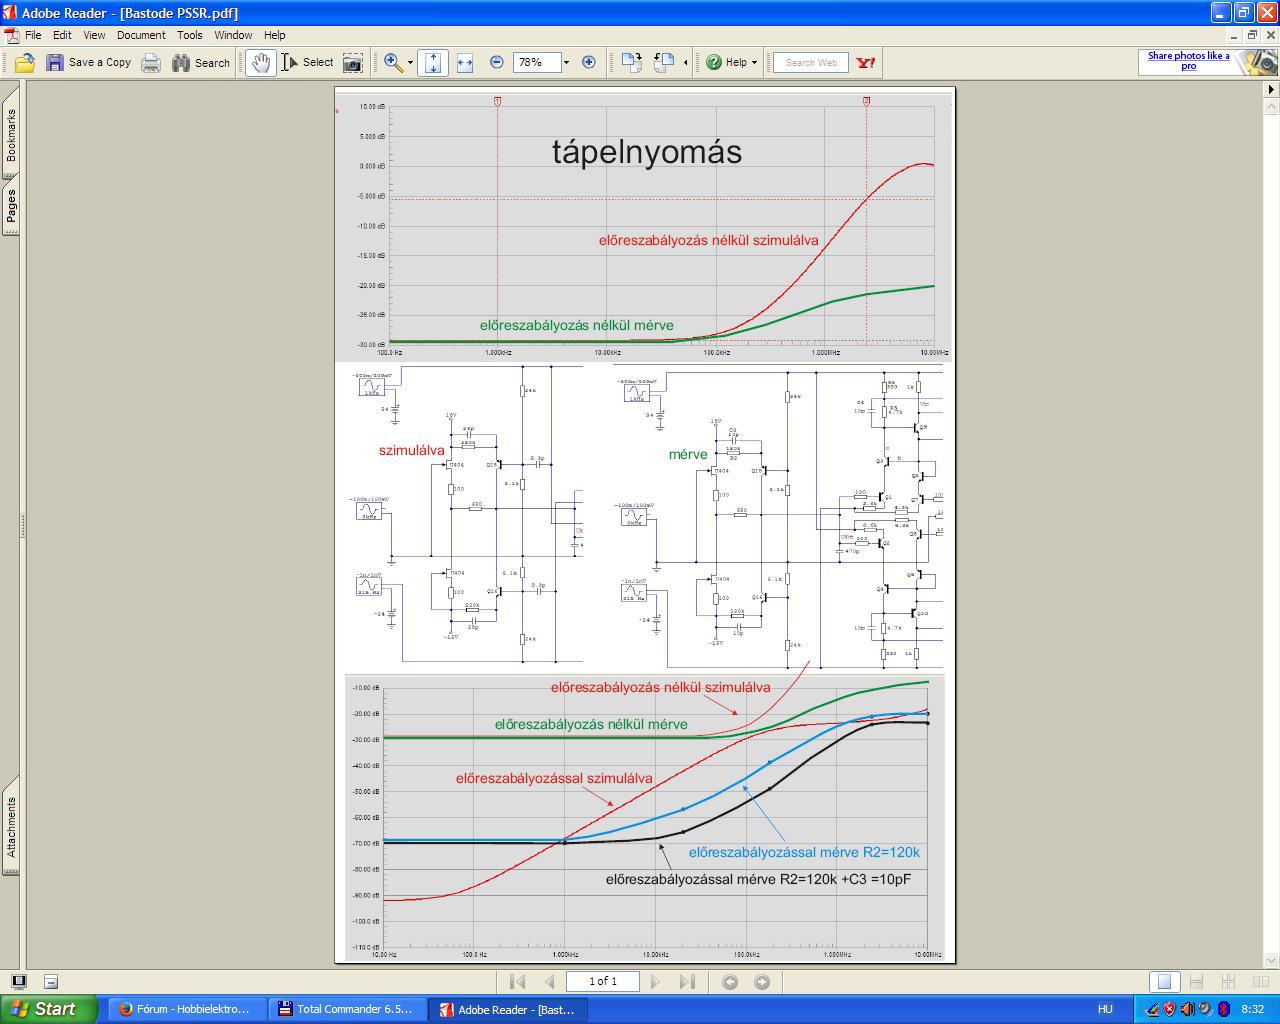The width and height of the screenshot is (1280, 1024).
Task: Choose the Snapshot camera tool
Action: 352,63
